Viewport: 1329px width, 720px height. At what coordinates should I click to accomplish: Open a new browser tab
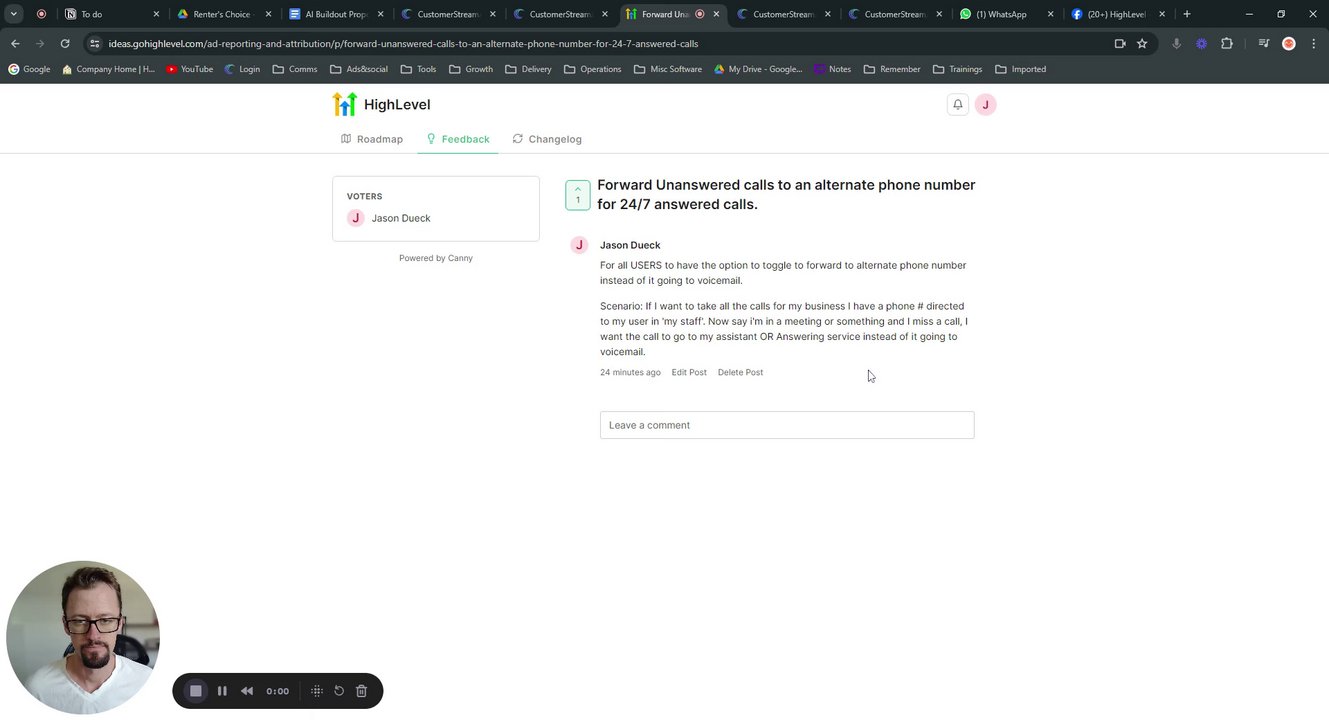point(1187,14)
